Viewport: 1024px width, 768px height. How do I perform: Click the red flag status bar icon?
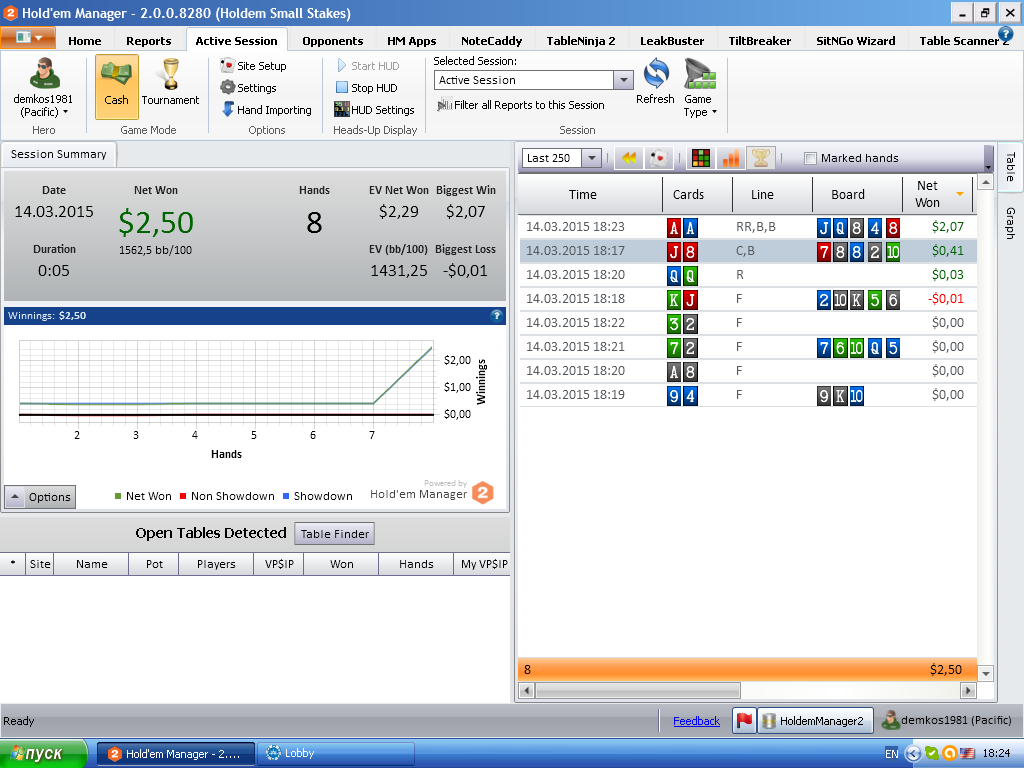pos(744,720)
